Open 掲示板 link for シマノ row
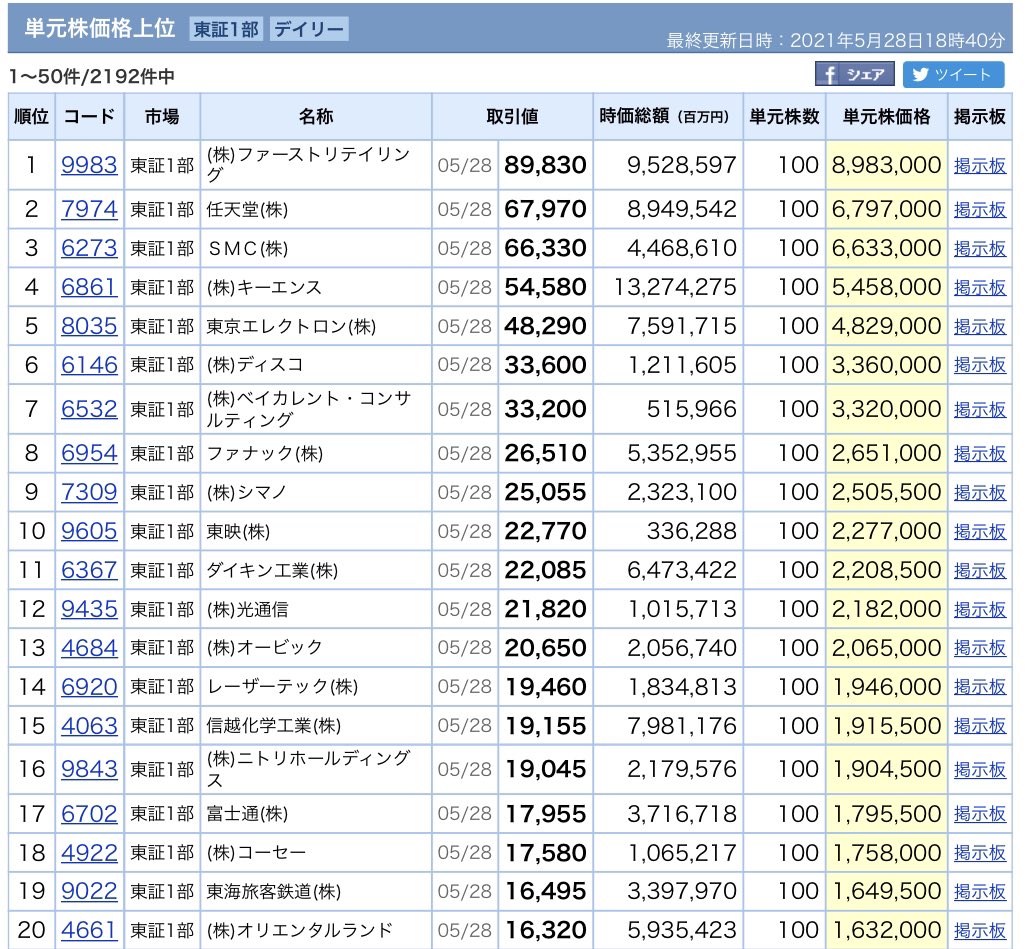1032x949 pixels. (x=980, y=492)
